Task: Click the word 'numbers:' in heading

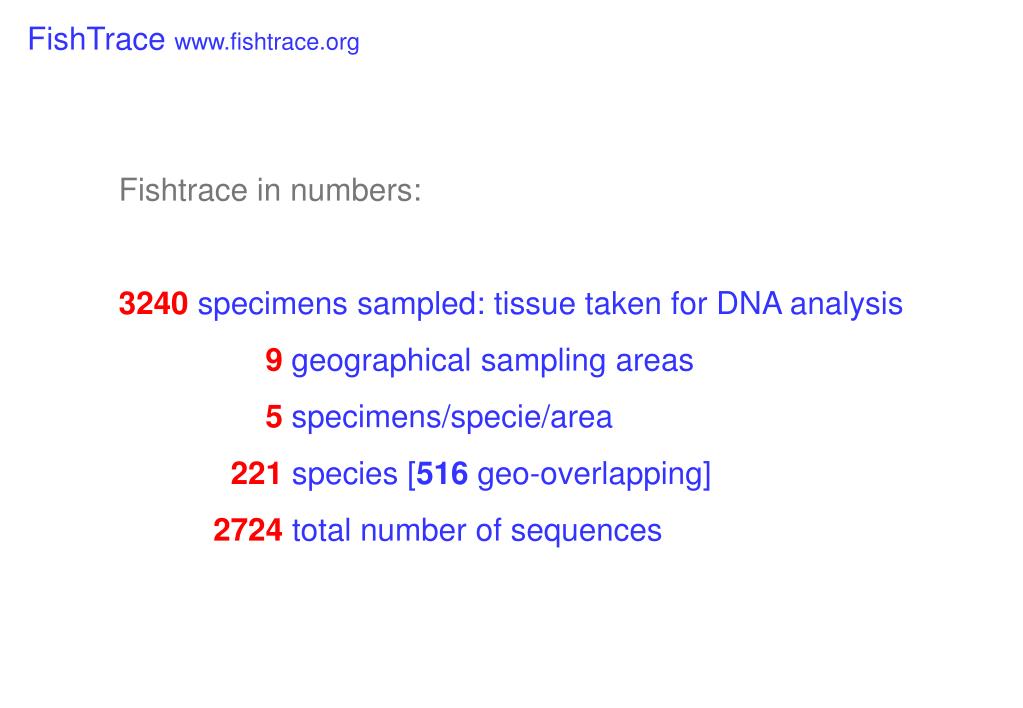Action: (356, 191)
